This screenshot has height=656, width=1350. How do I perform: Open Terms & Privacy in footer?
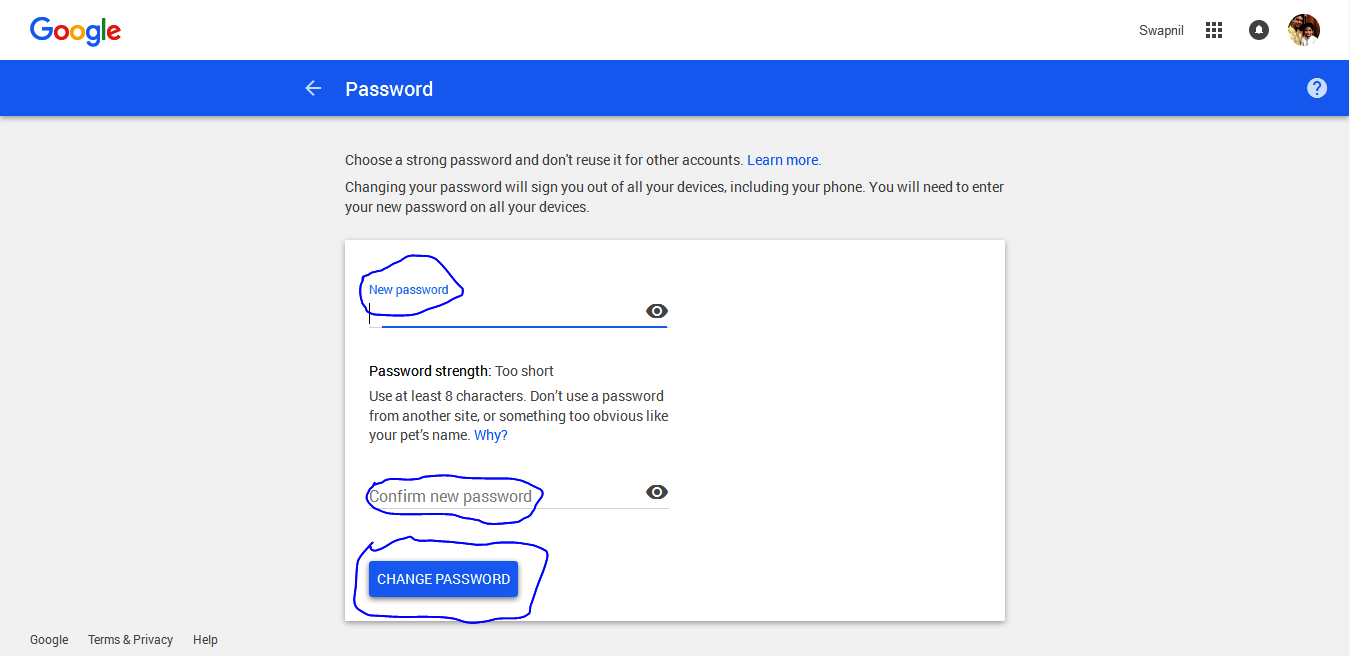(x=130, y=640)
